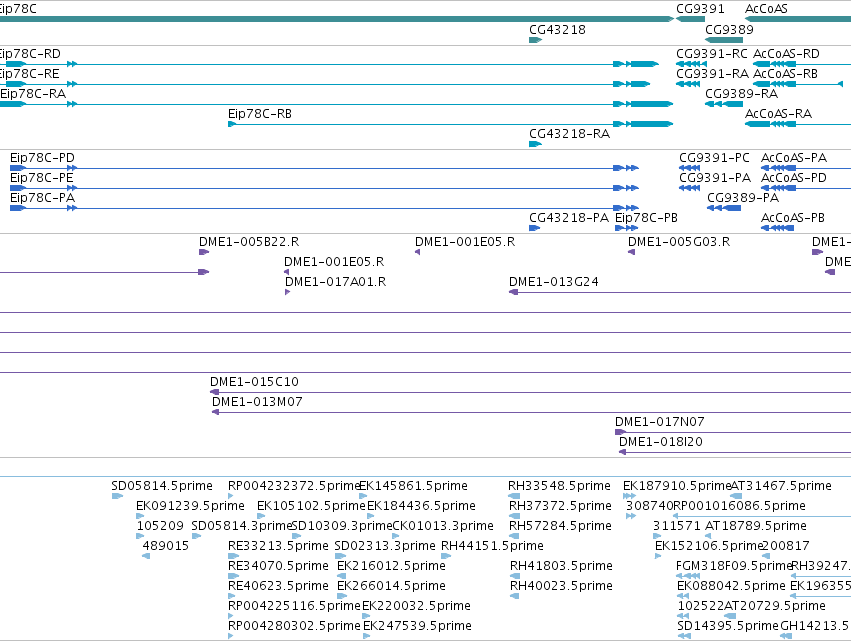Click the CG9391-RC transcript label
The height and width of the screenshot is (641, 851).
712,54
